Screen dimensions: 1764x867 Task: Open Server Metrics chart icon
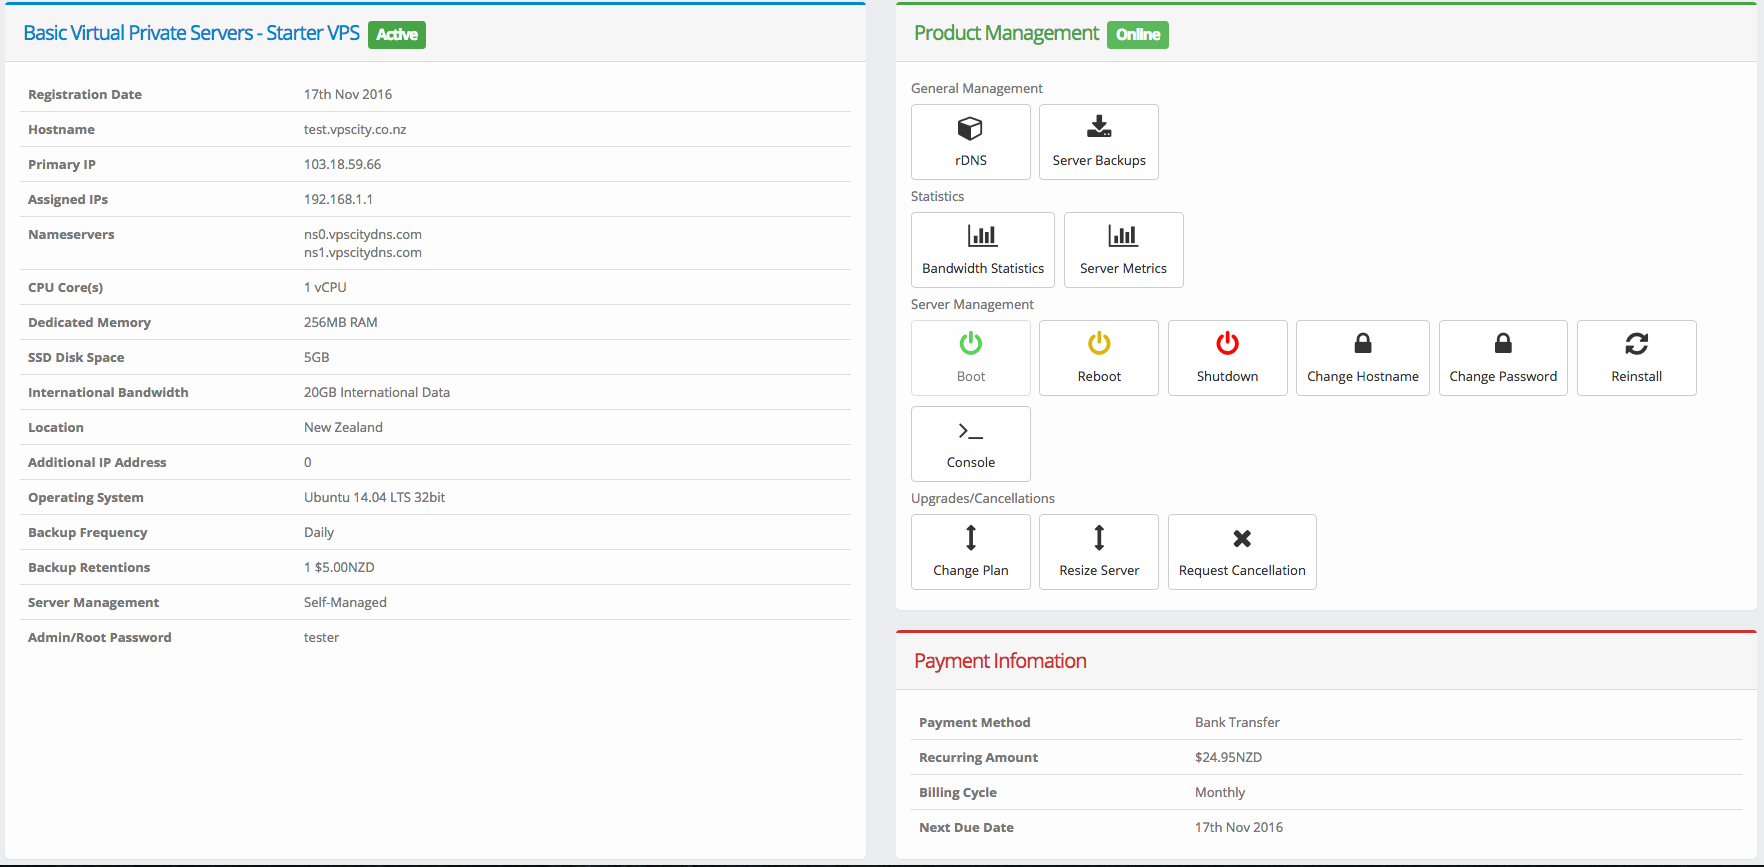1122,236
